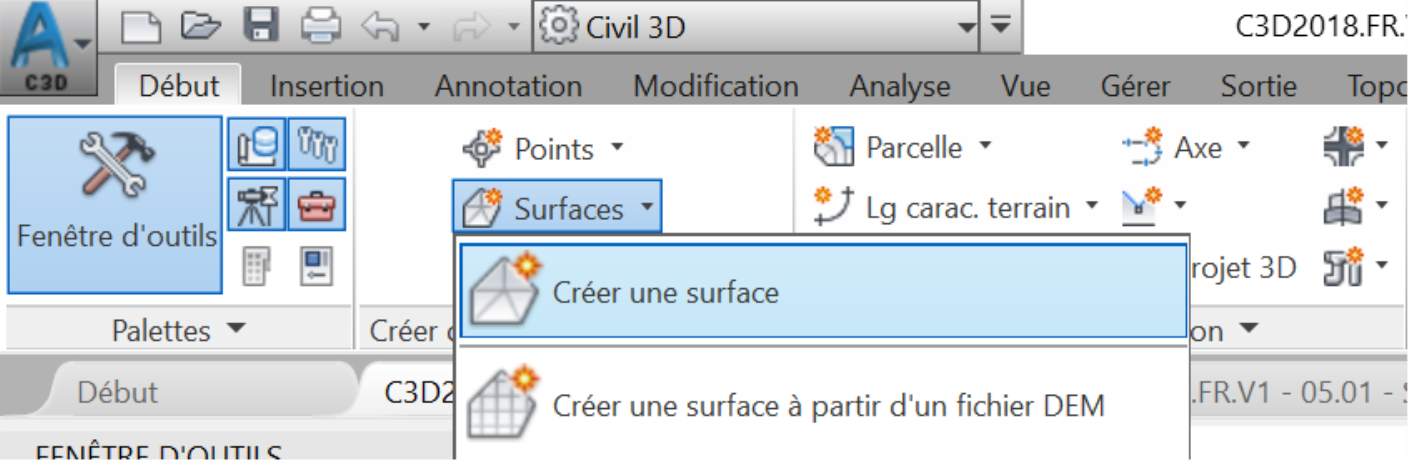The height and width of the screenshot is (460, 1408).
Task: Expand the Points dropdown arrow
Action: coord(617,148)
